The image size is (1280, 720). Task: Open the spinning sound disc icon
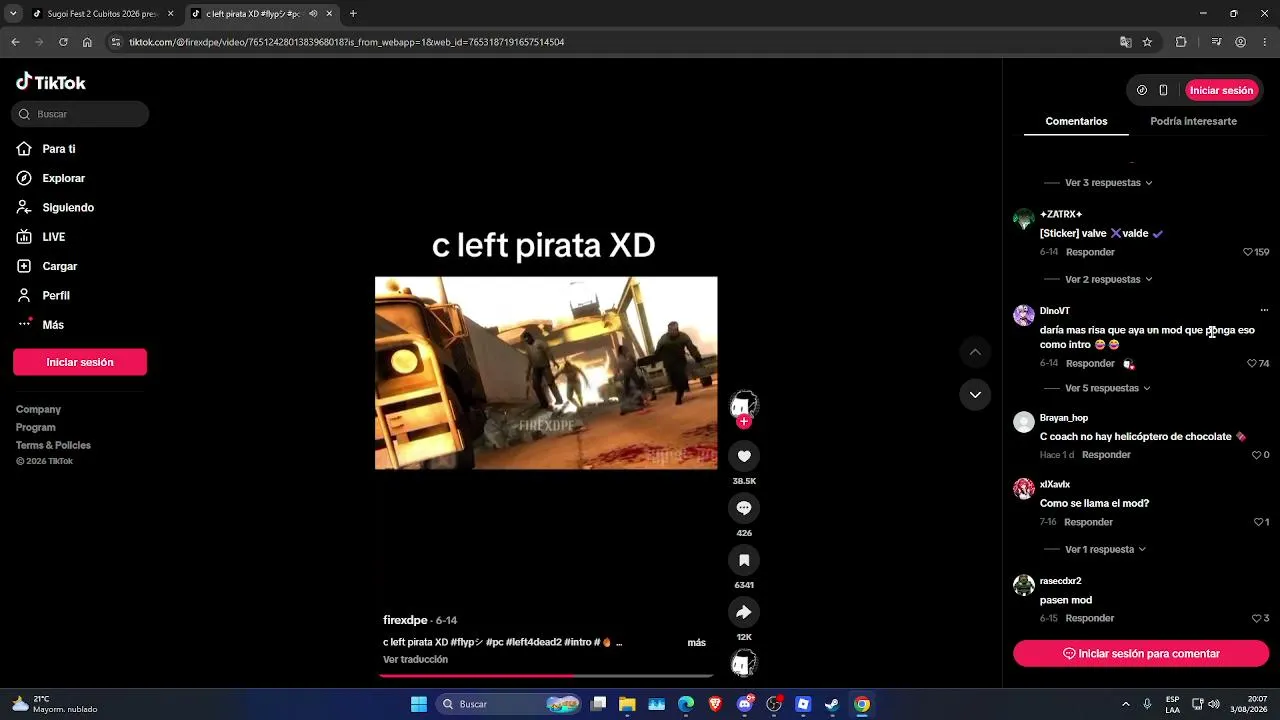pos(744,663)
